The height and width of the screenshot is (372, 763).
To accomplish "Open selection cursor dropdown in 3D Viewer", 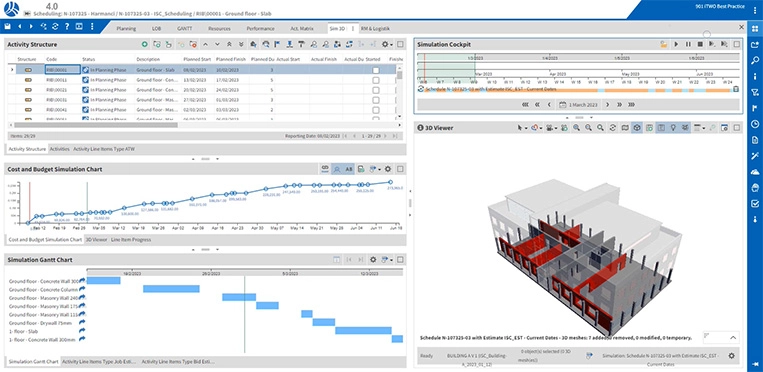I will pos(522,128).
